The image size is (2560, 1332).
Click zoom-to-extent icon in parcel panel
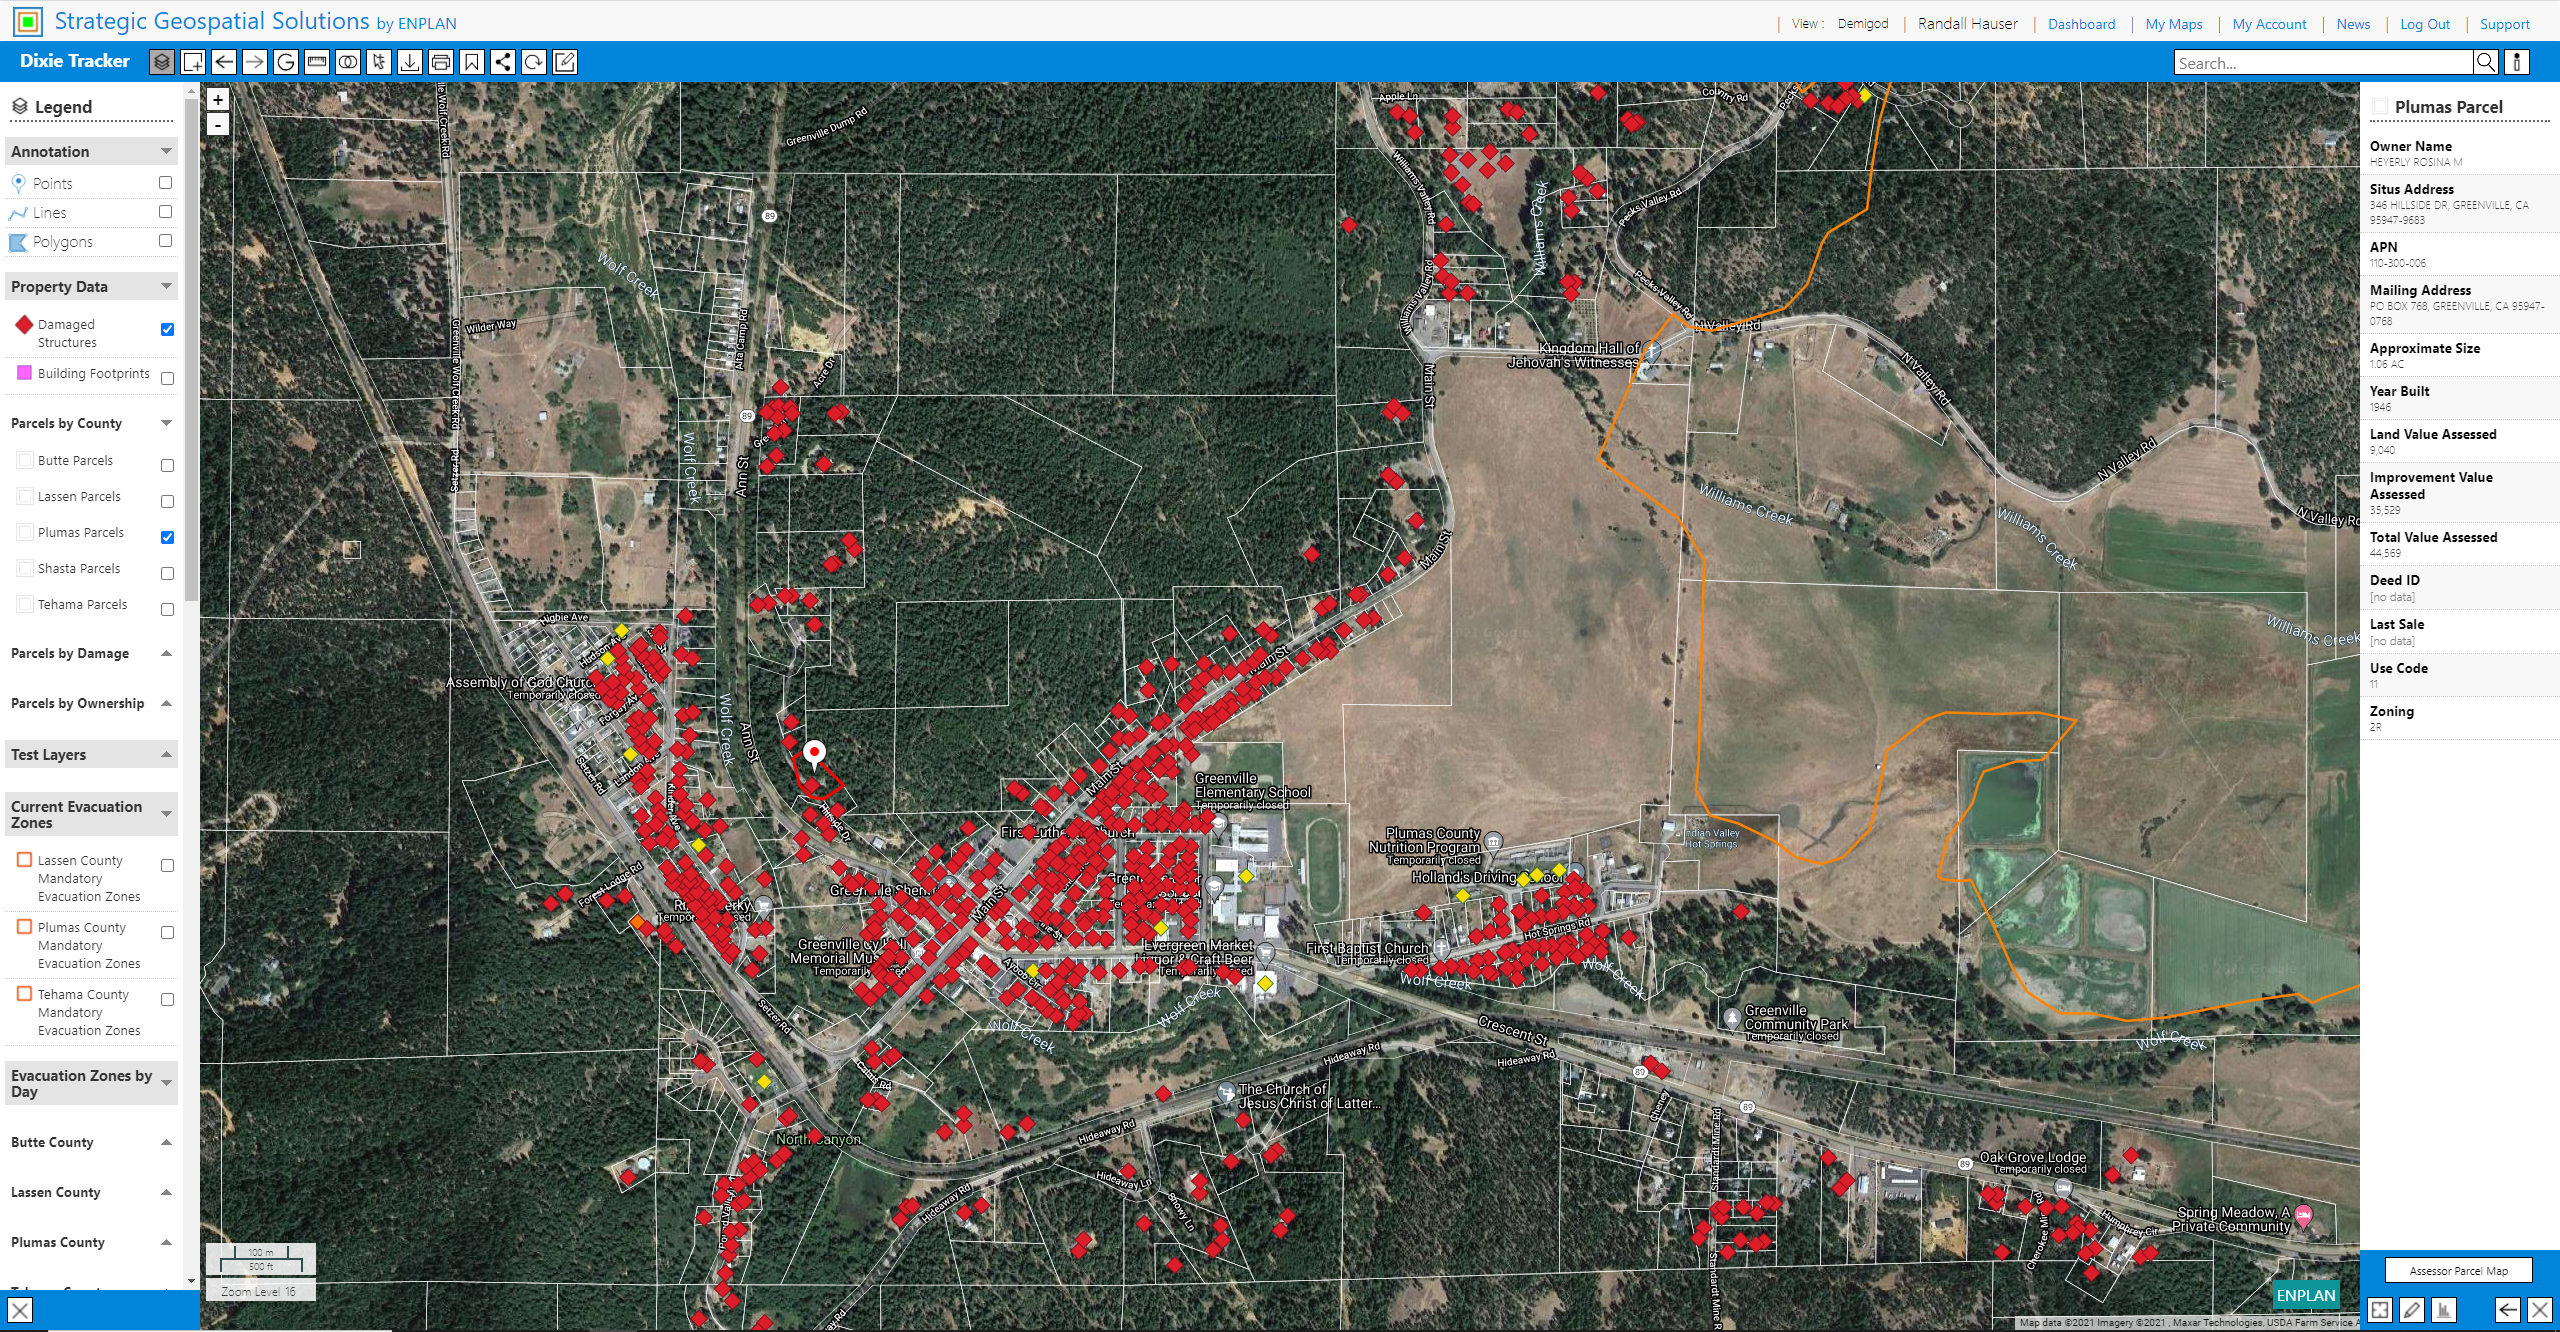coord(2380,1310)
